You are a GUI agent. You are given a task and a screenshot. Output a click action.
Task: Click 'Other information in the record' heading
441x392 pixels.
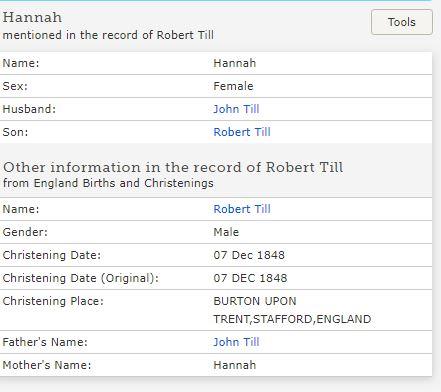173,167
